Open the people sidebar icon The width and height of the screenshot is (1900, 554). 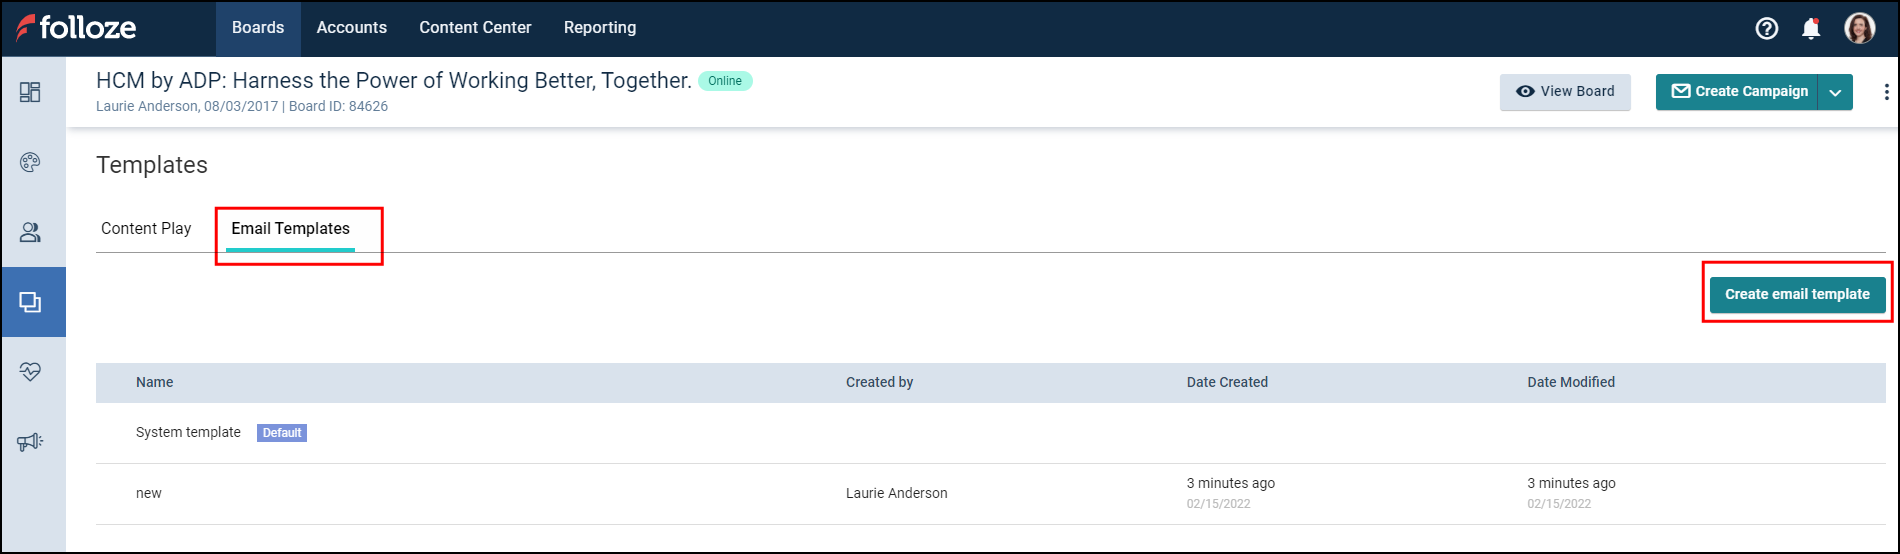pyautogui.click(x=30, y=232)
